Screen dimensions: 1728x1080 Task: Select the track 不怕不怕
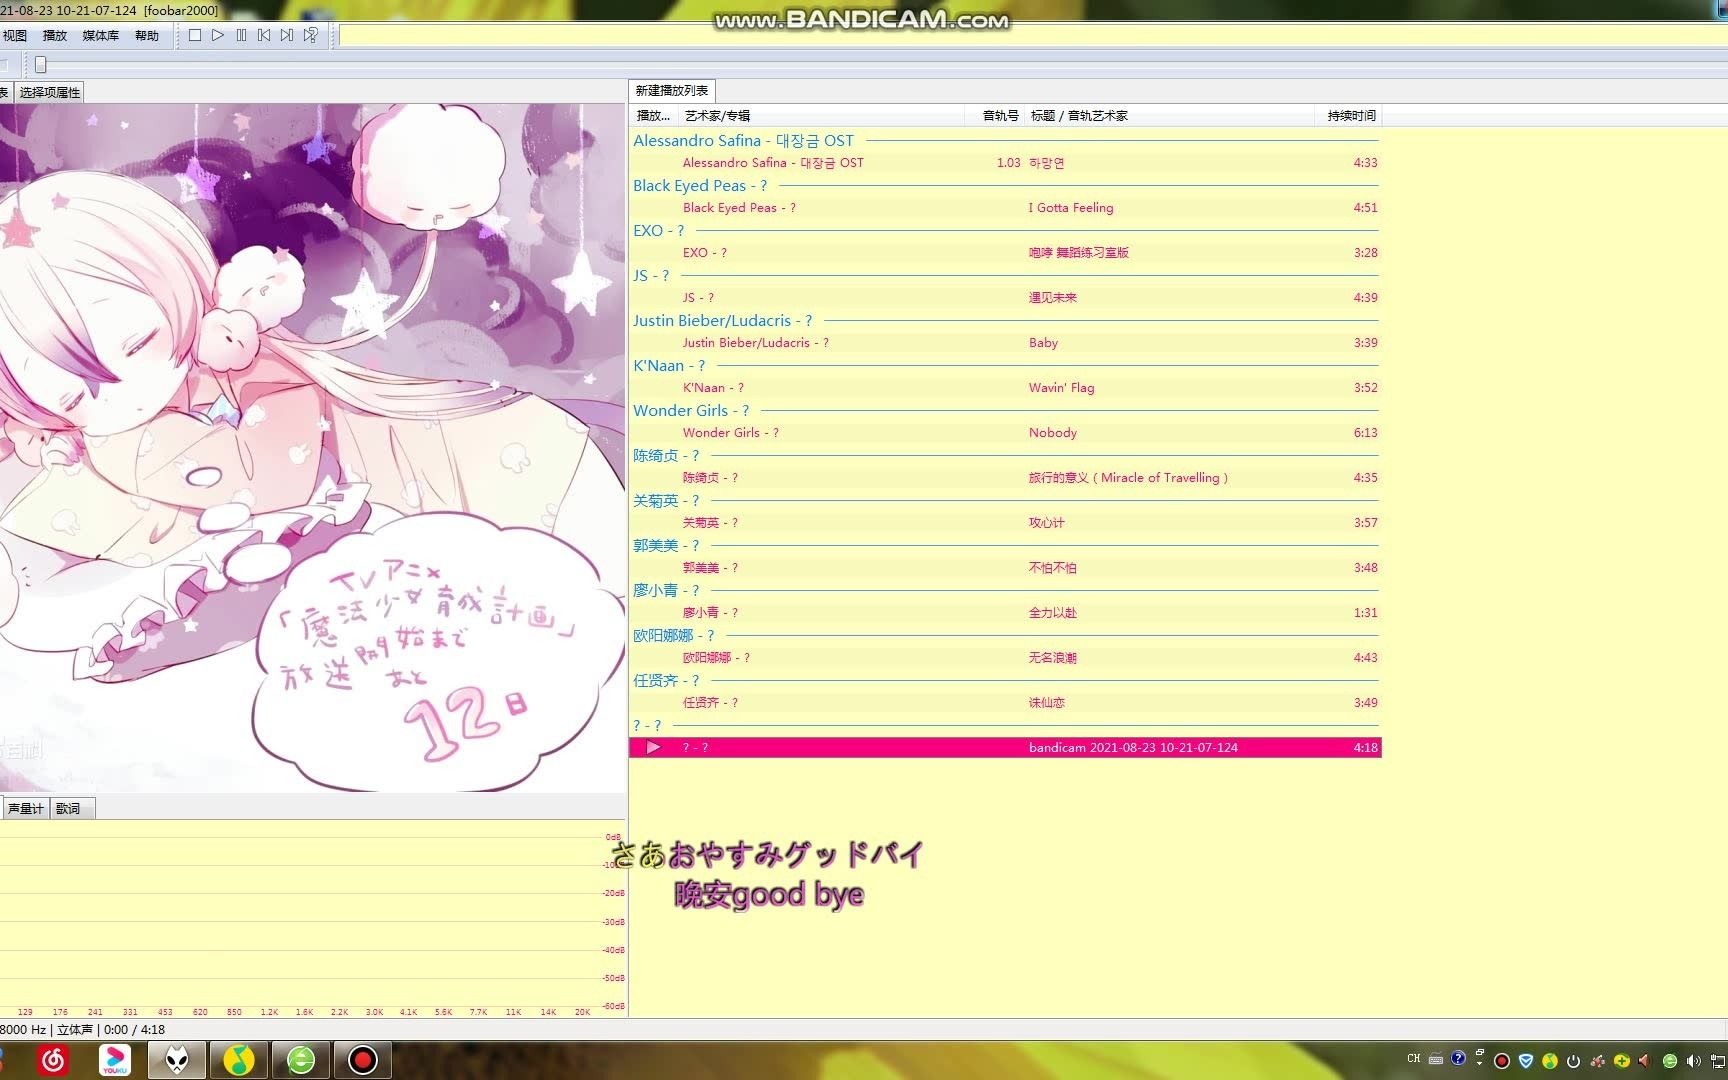pyautogui.click(x=1052, y=567)
